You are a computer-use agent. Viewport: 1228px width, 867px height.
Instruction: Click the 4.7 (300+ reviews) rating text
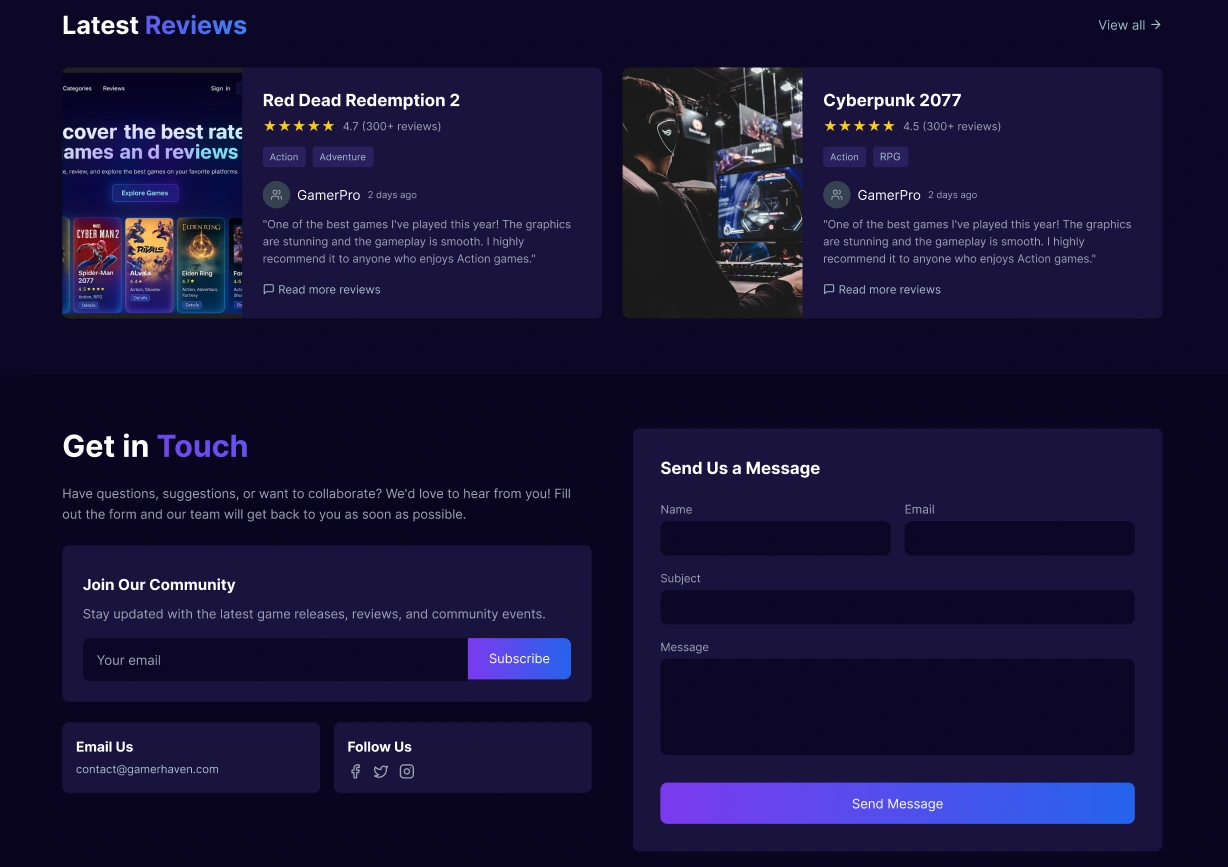pyautogui.click(x=392, y=126)
